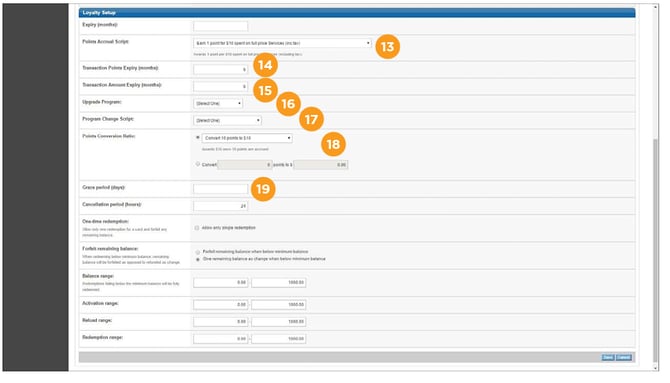
Task: Click the Cancel button
Action: click(623, 357)
